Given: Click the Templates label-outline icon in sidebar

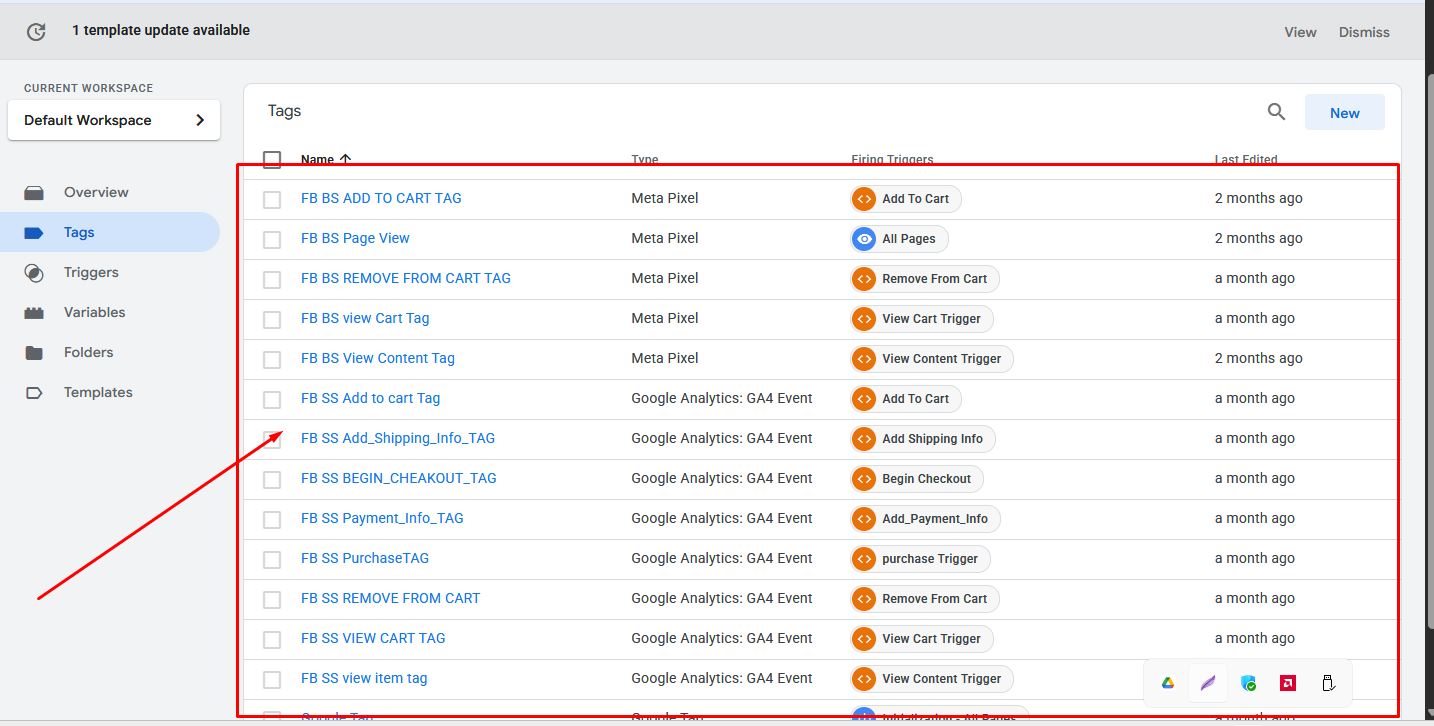Looking at the screenshot, I should click(35, 392).
